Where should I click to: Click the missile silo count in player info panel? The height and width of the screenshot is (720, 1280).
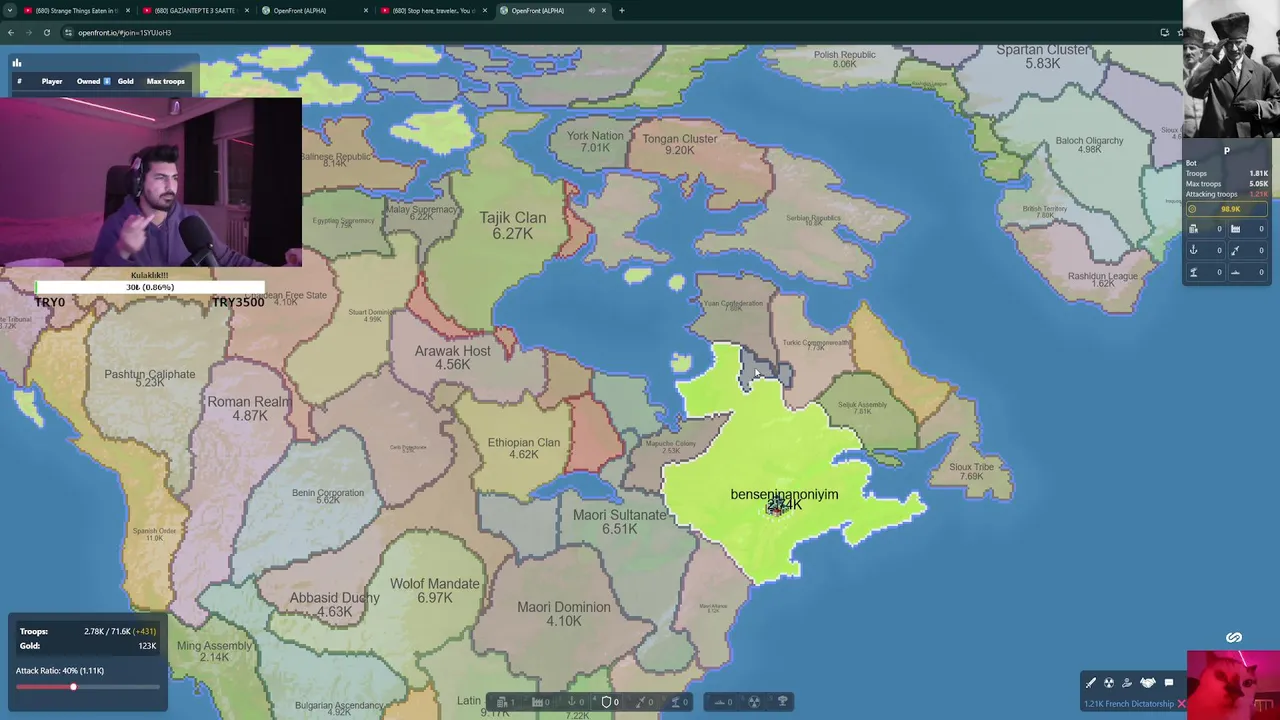click(1235, 250)
